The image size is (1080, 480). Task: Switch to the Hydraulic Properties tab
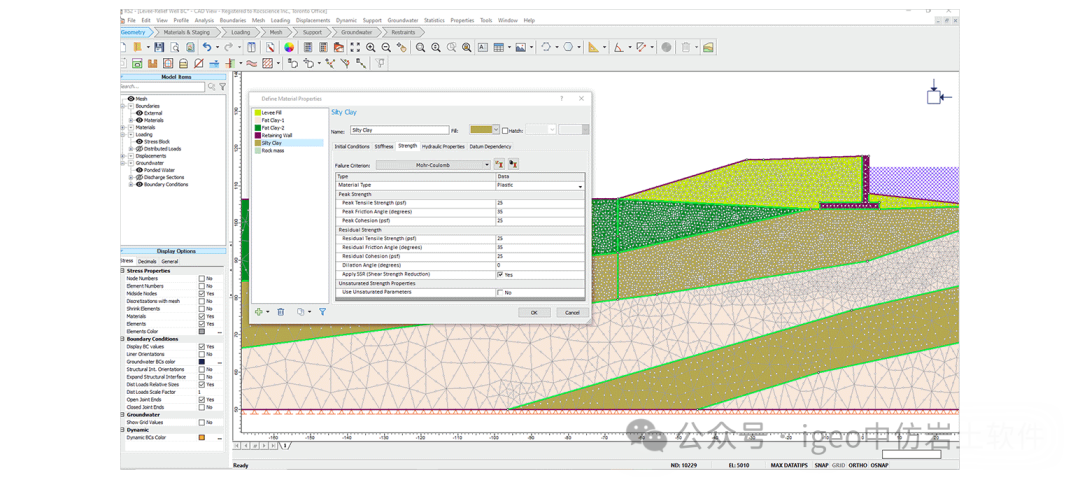(442, 146)
